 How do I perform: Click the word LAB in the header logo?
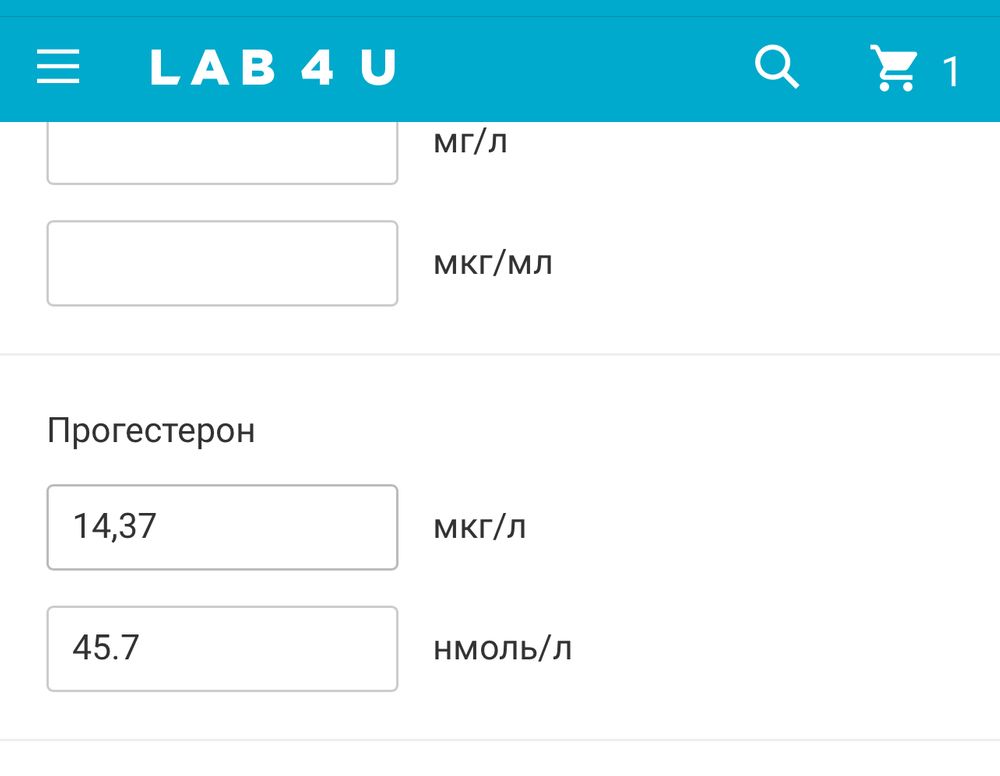pos(213,68)
